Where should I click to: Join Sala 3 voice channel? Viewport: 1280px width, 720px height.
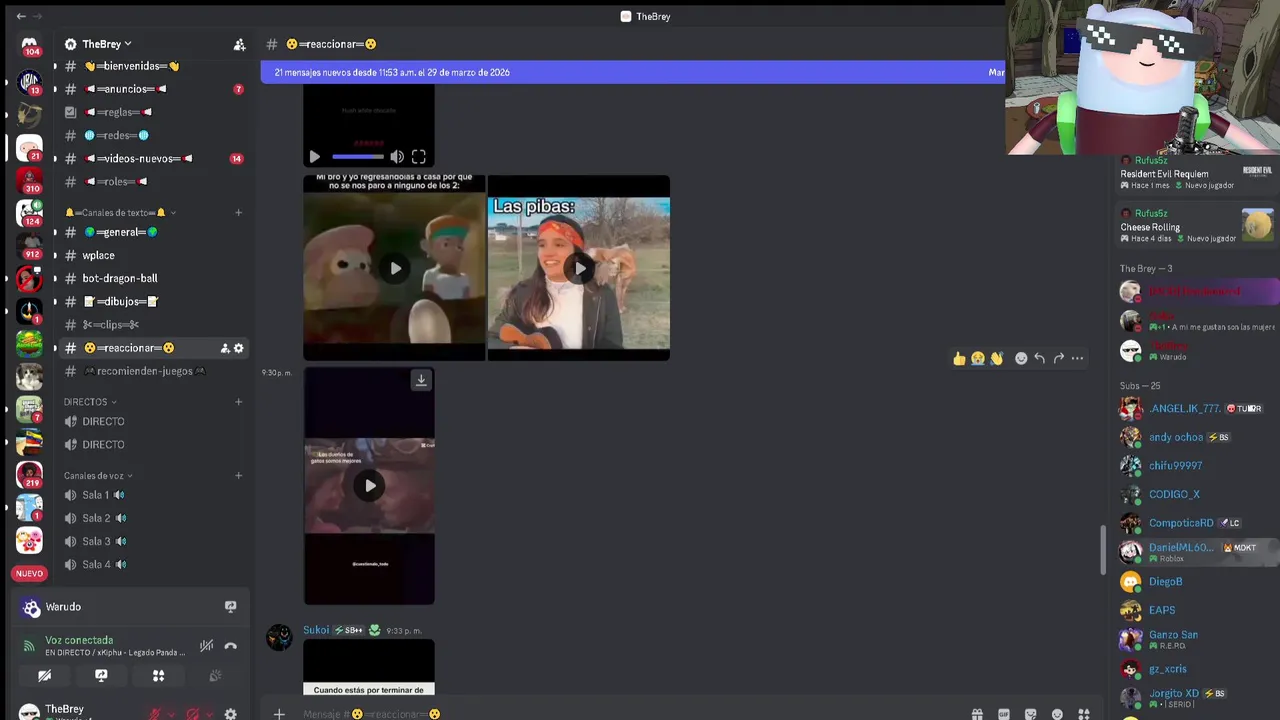point(150,541)
